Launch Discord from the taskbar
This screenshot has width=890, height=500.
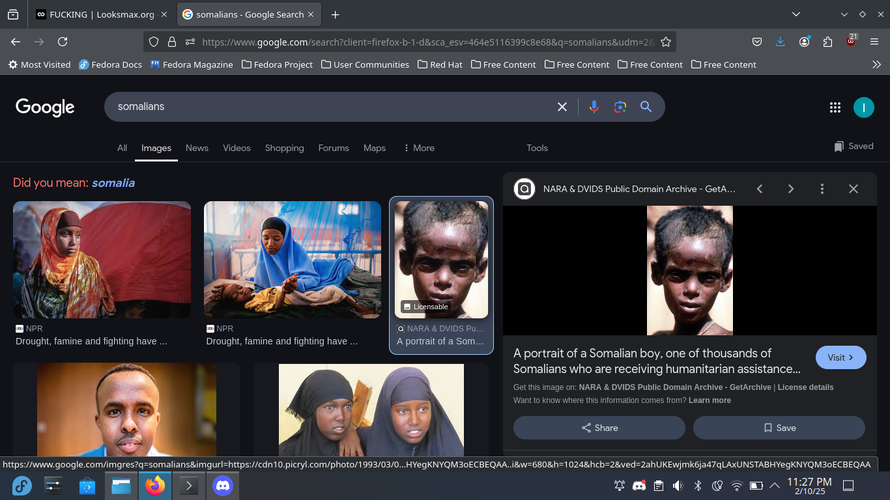222,487
